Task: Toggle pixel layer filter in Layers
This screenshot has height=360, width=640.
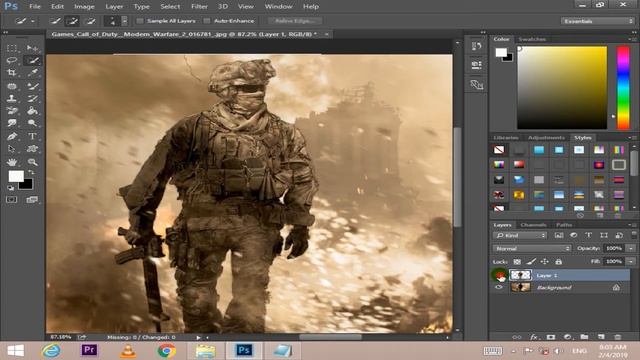Action: [558, 235]
